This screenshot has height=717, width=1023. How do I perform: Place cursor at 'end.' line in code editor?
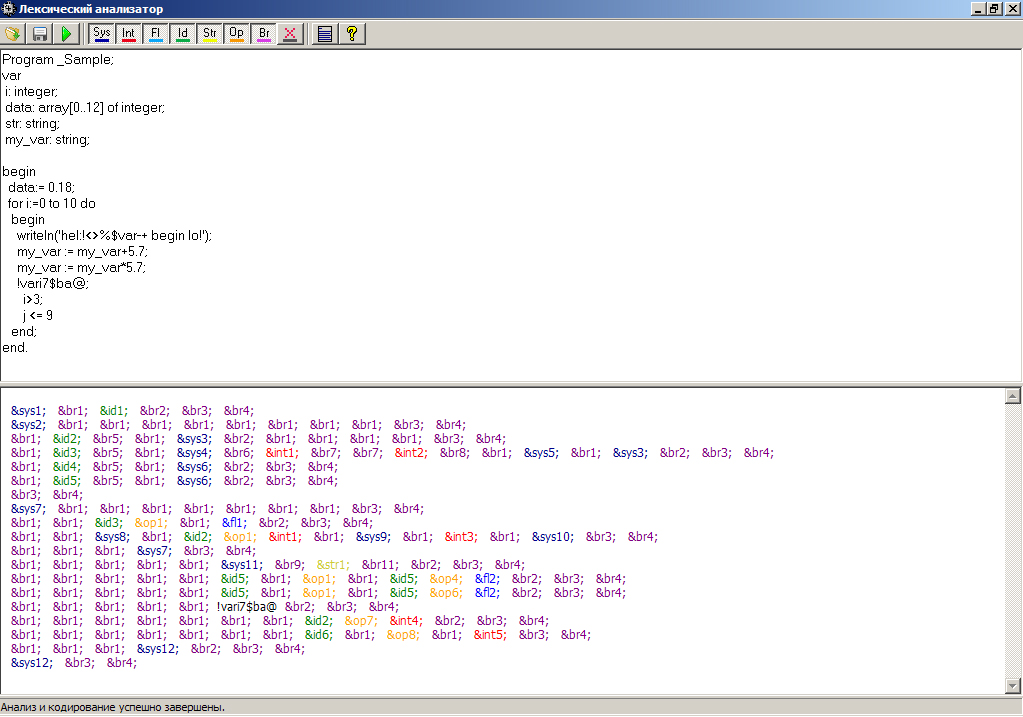(x=16, y=347)
